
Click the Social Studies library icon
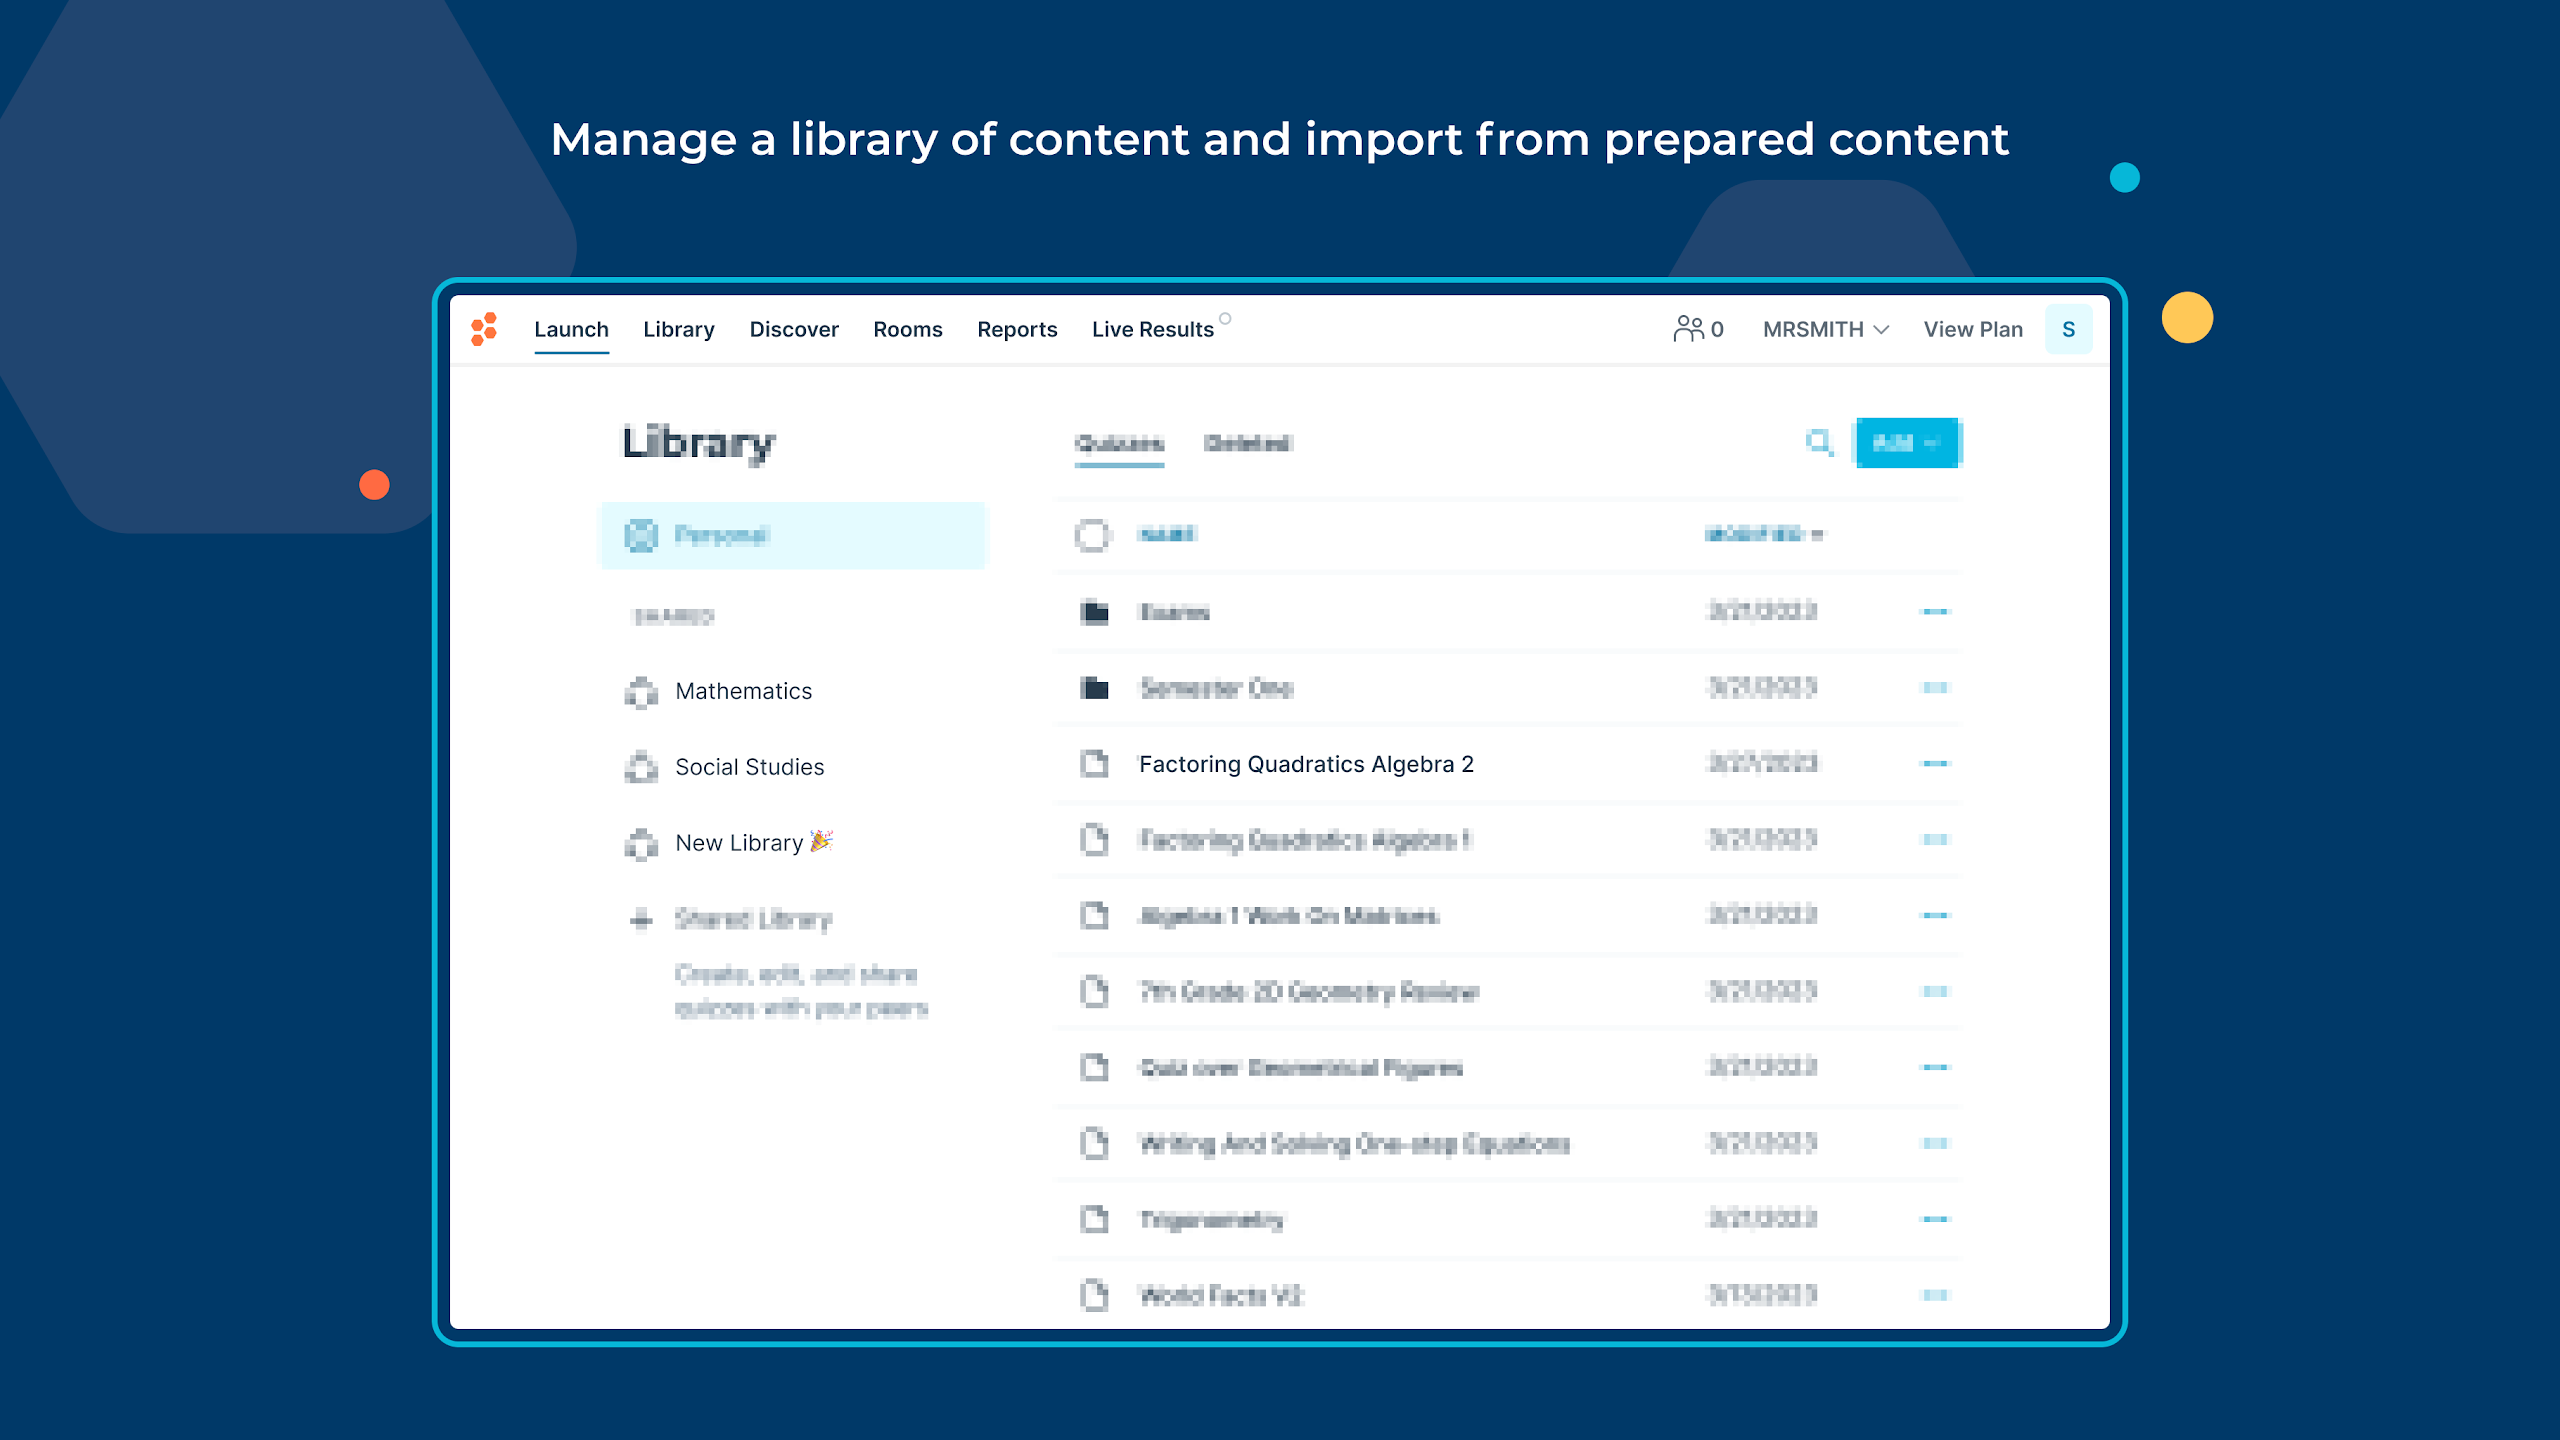(x=641, y=767)
